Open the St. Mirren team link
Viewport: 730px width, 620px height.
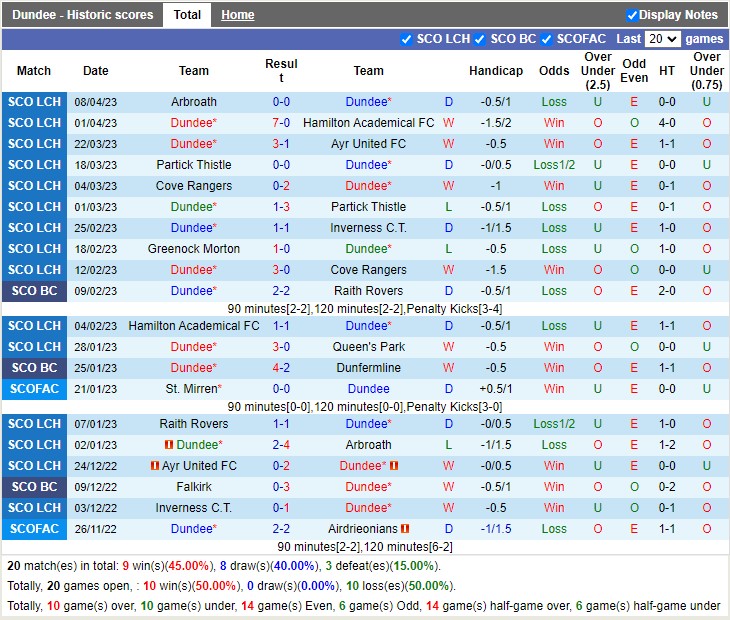coord(193,389)
